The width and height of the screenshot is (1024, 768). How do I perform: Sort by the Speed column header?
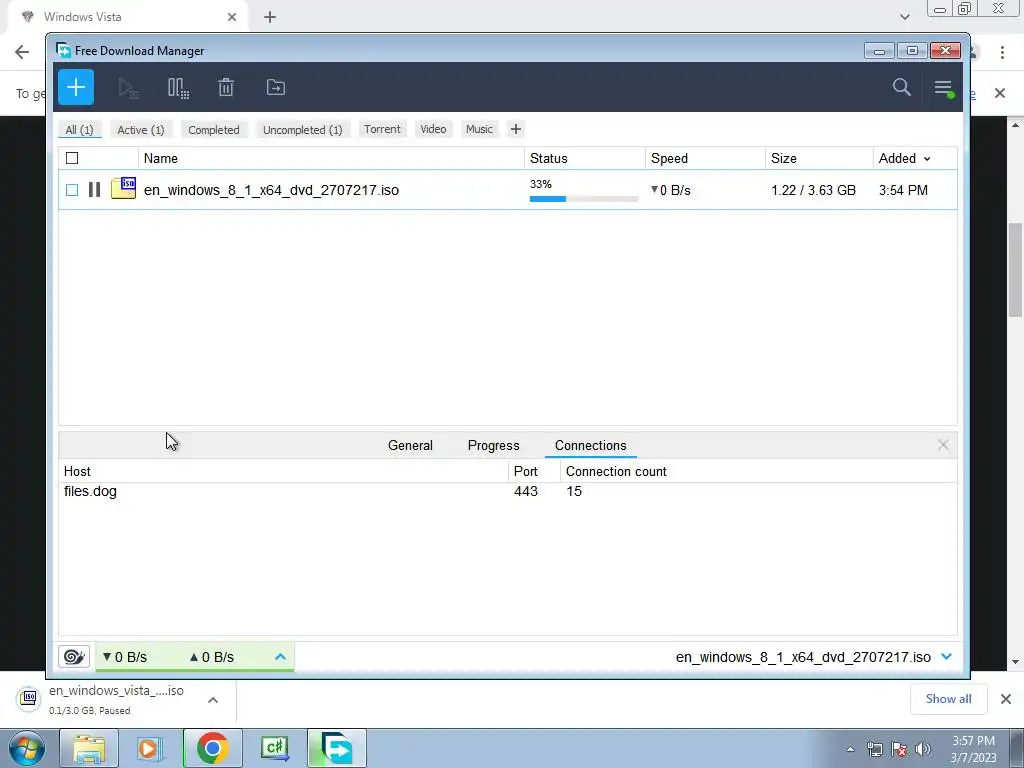pyautogui.click(x=705, y=159)
